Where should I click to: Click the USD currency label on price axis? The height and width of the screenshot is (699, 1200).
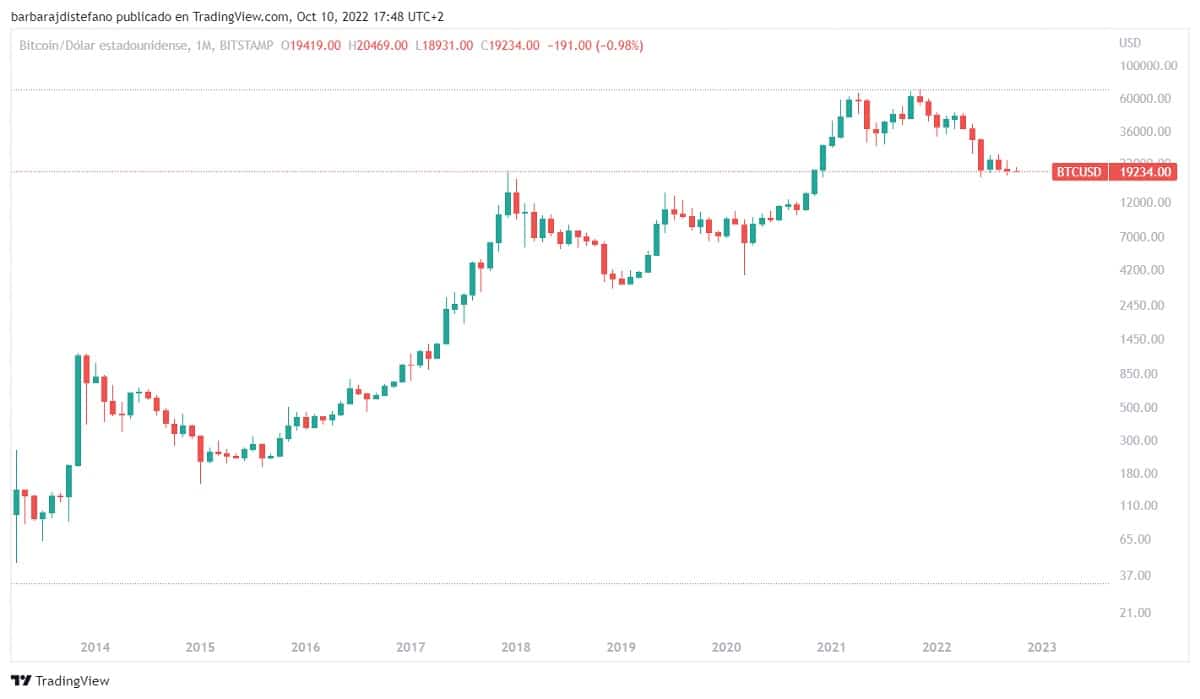tap(1130, 43)
